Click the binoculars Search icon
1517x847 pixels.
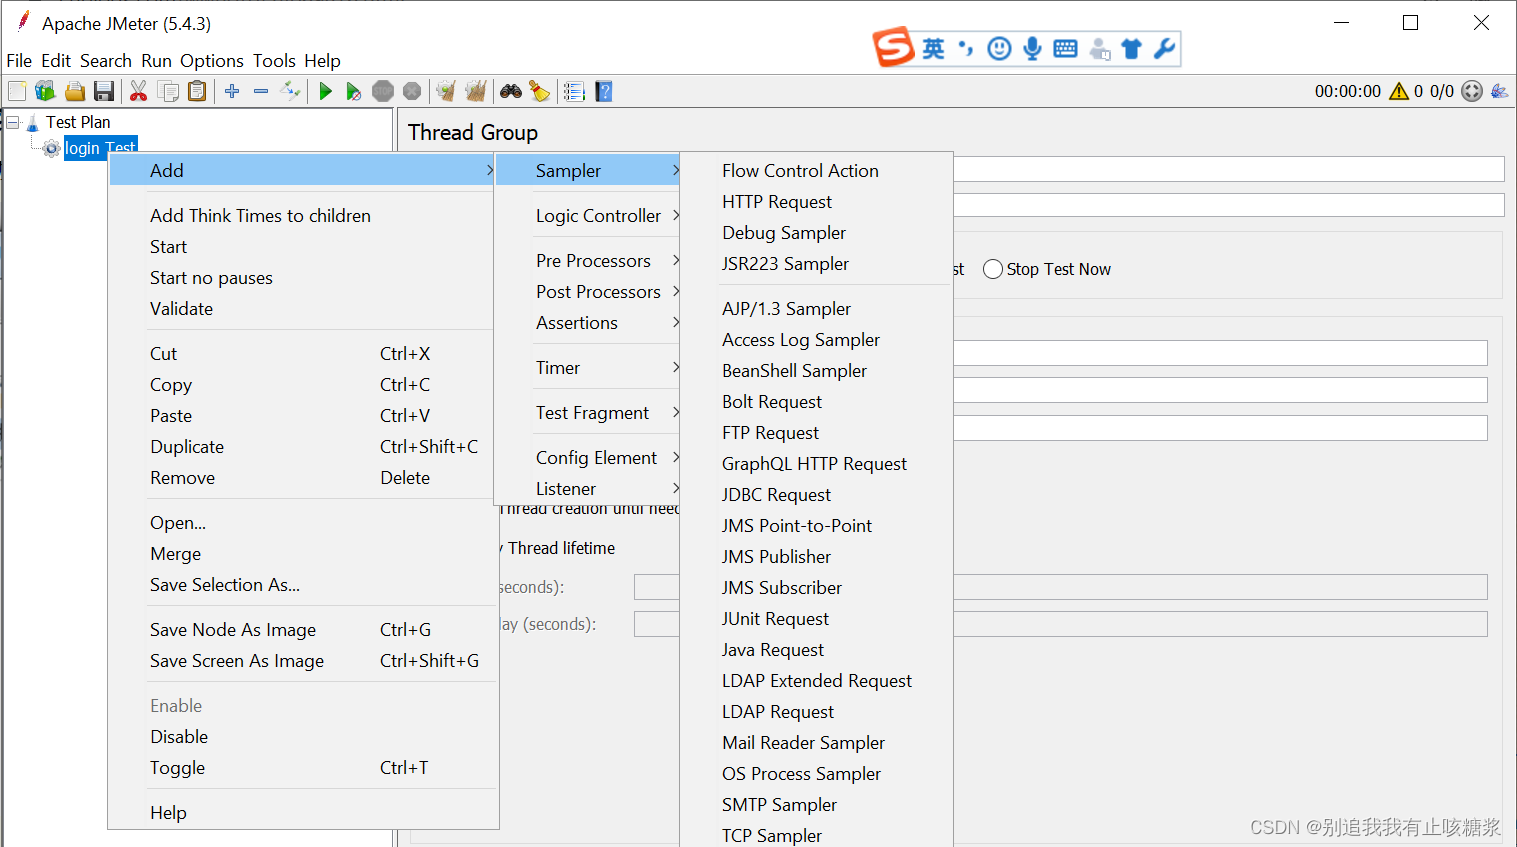(x=511, y=91)
